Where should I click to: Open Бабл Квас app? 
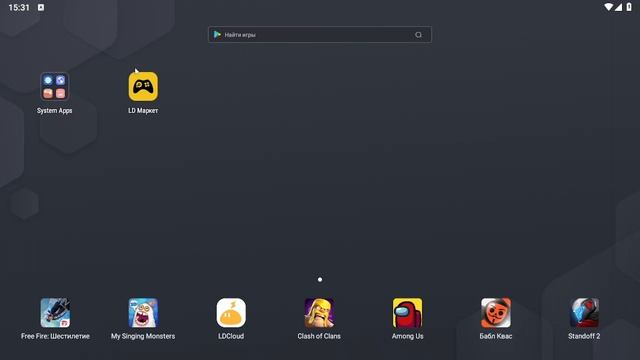tap(496, 313)
